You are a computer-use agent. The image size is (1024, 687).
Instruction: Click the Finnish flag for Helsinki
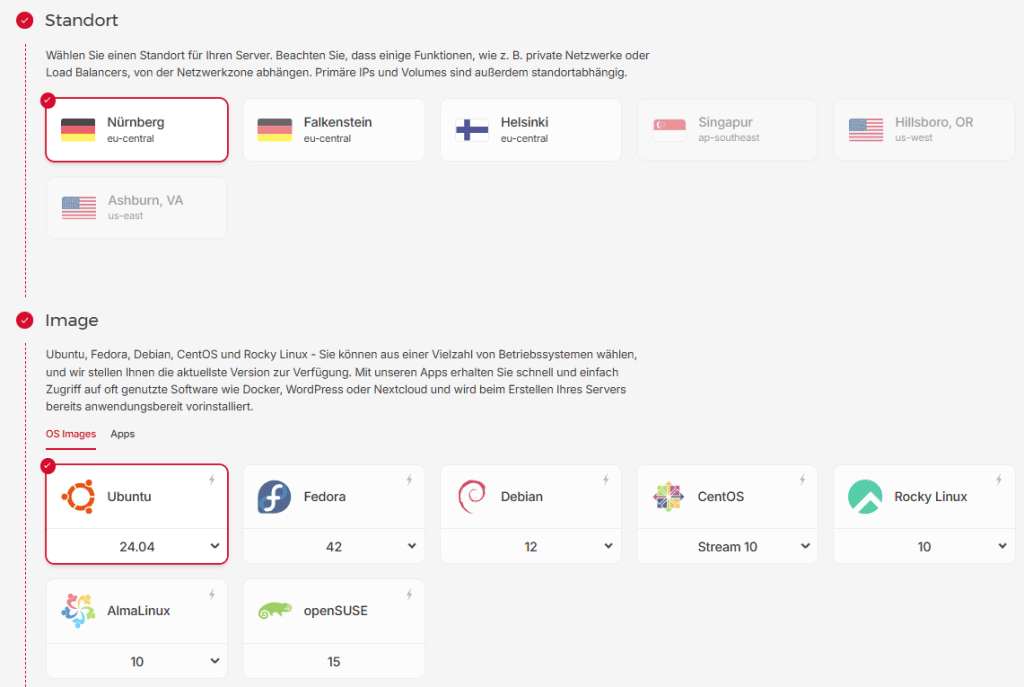pos(471,130)
